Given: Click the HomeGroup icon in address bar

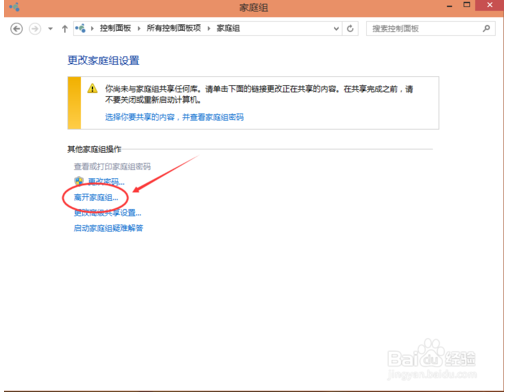Looking at the screenshot, I should (80, 28).
